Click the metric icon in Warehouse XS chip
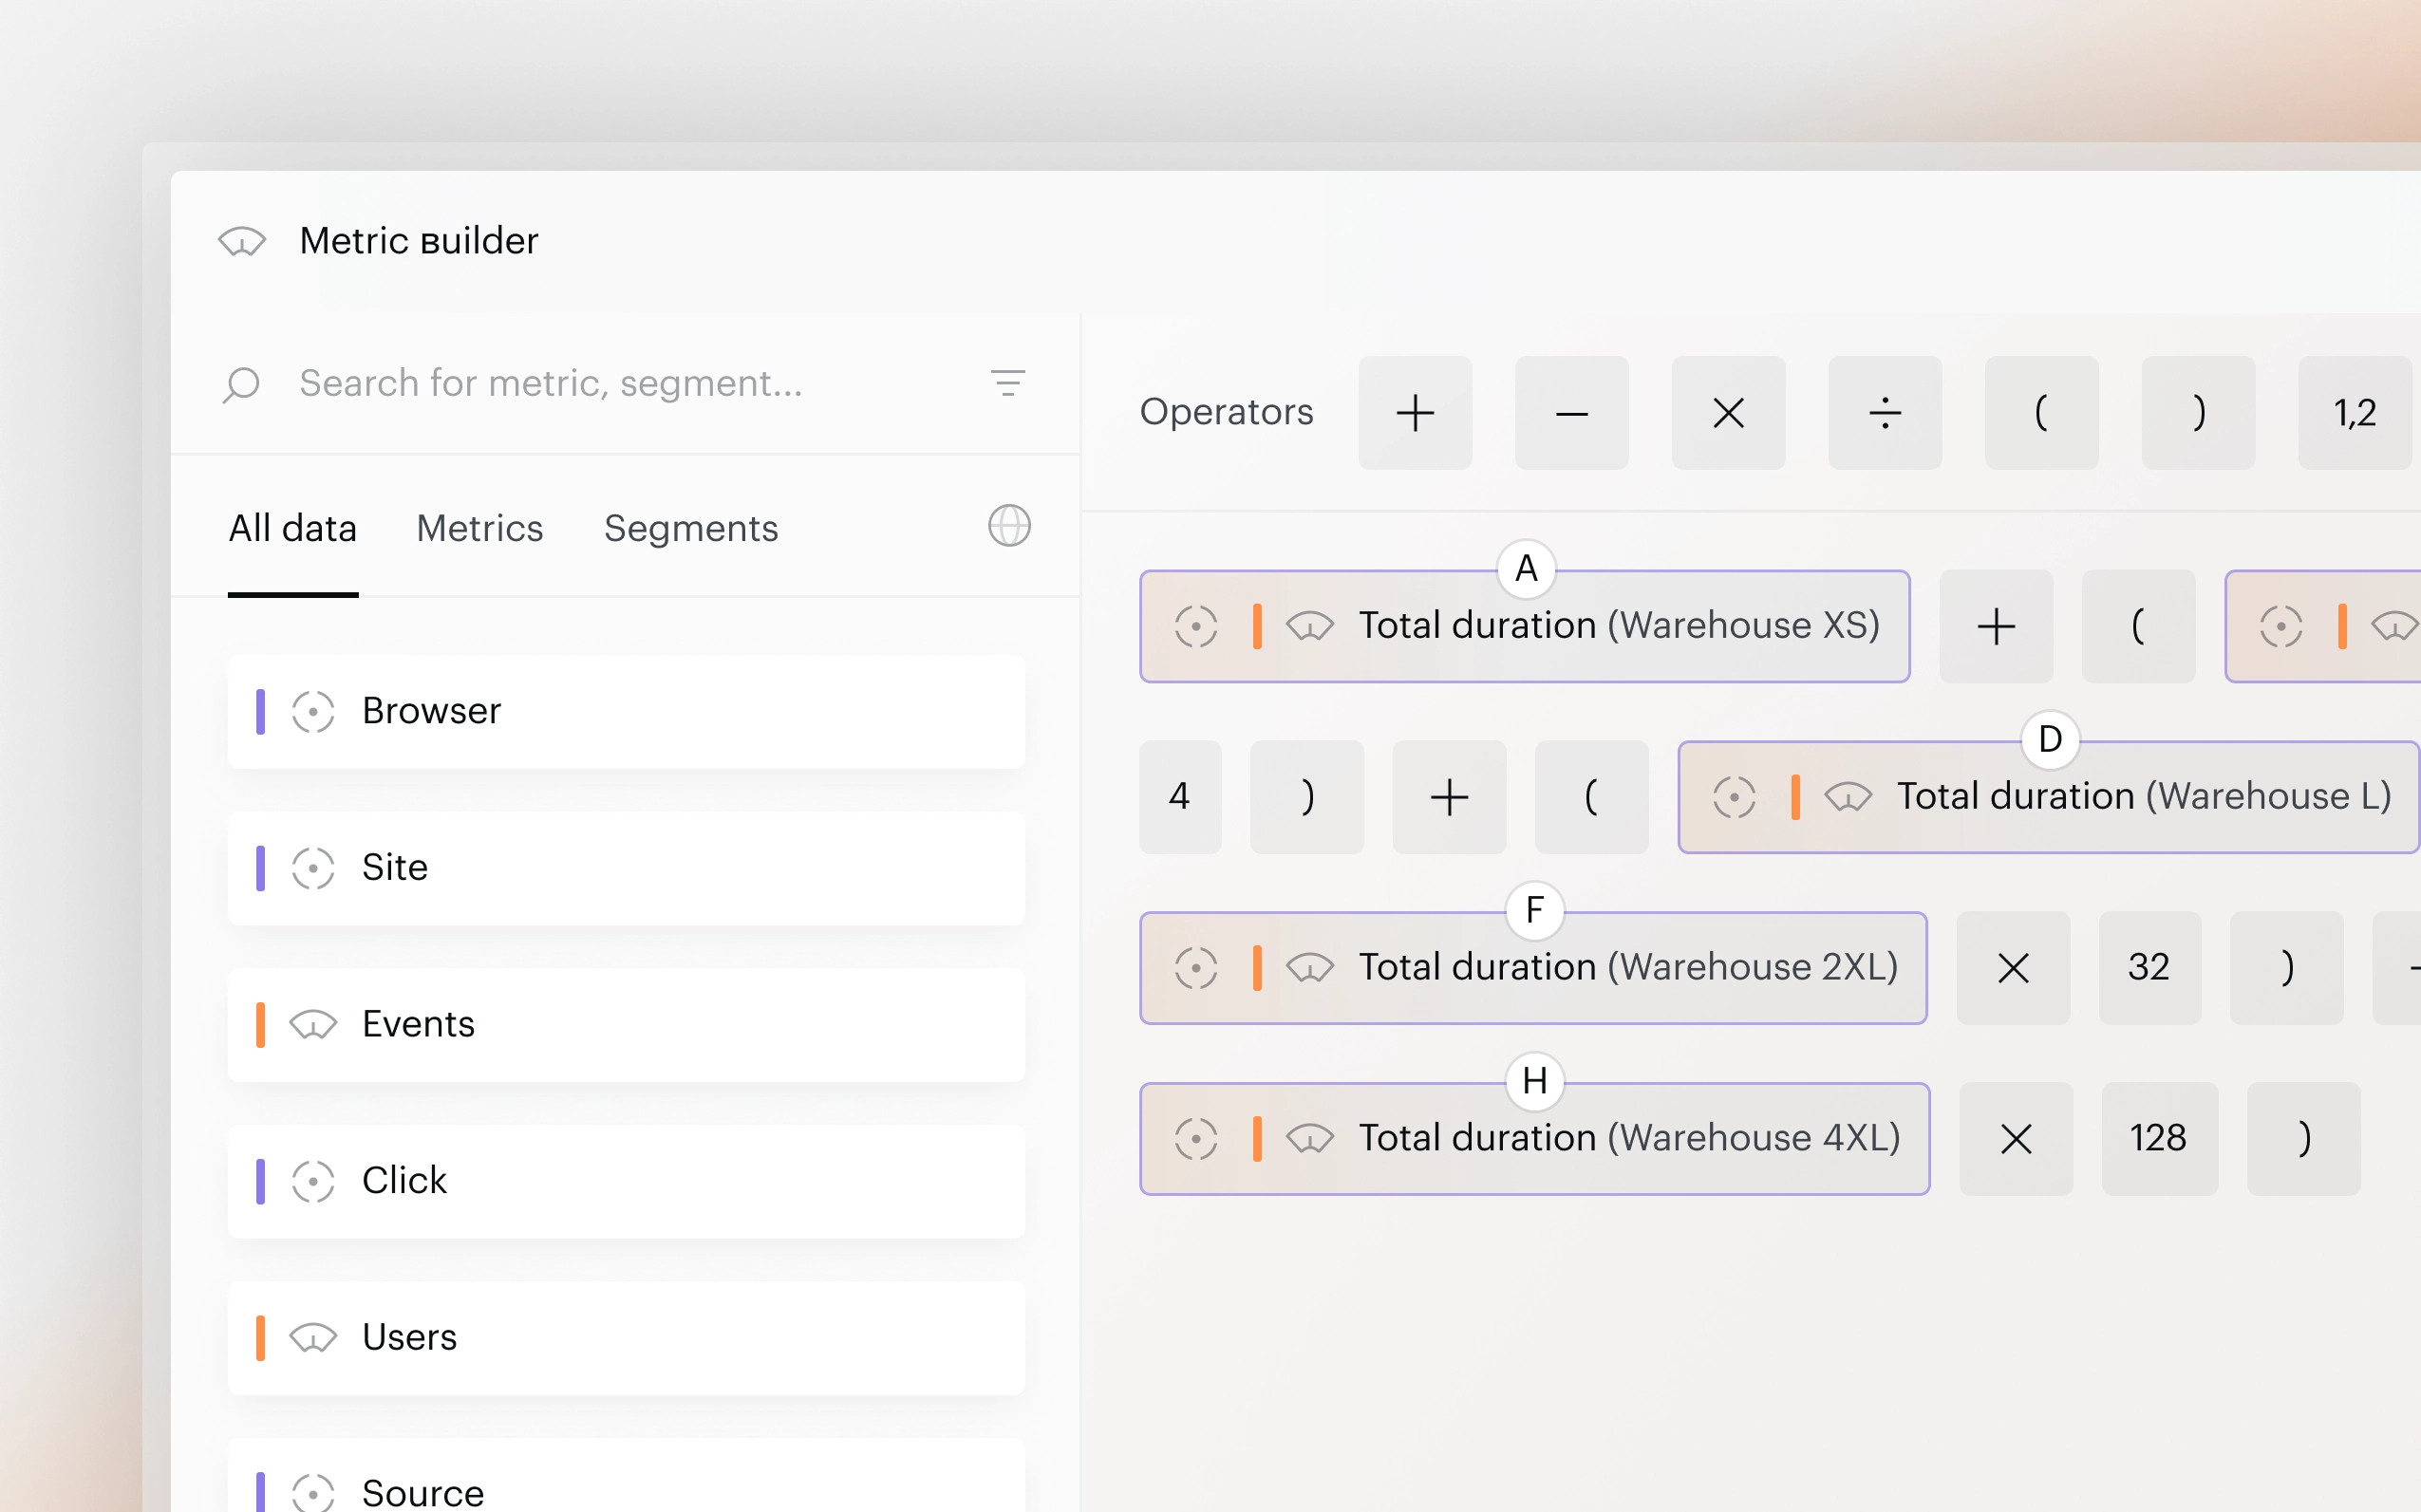2421x1512 pixels. point(1310,627)
